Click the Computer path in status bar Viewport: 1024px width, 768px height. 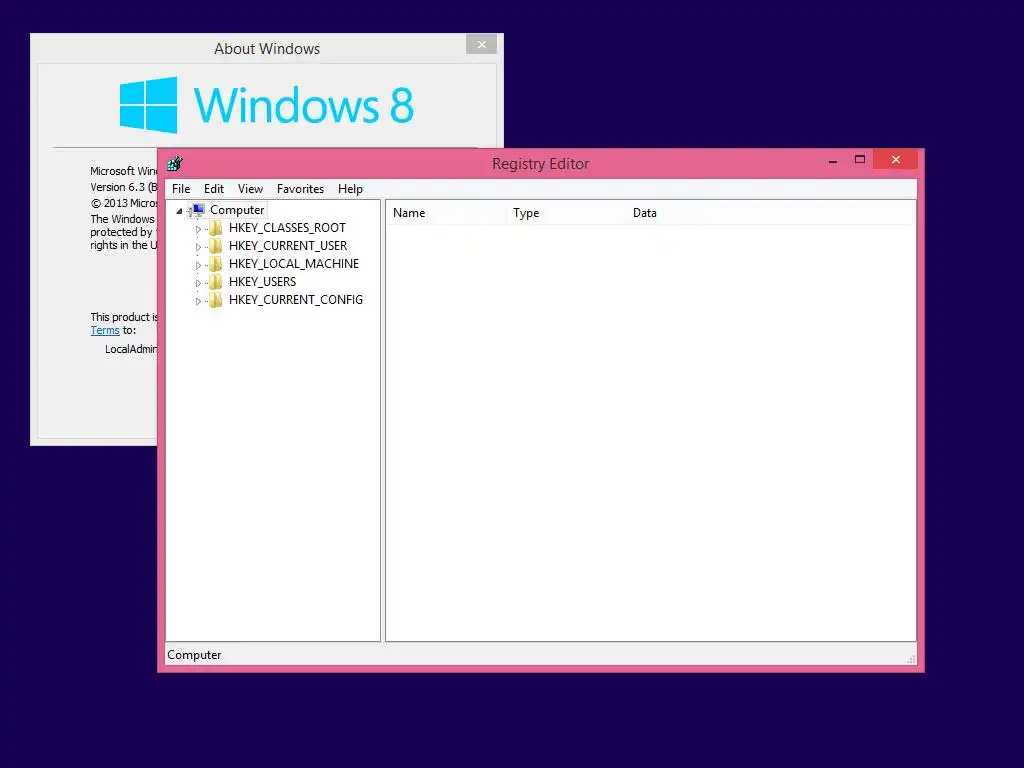194,655
